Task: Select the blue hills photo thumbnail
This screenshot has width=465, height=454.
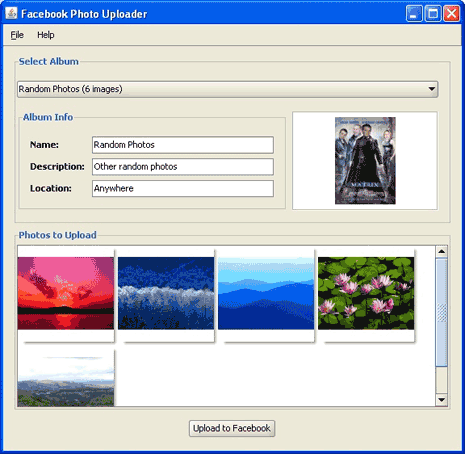Action: pyautogui.click(x=266, y=293)
